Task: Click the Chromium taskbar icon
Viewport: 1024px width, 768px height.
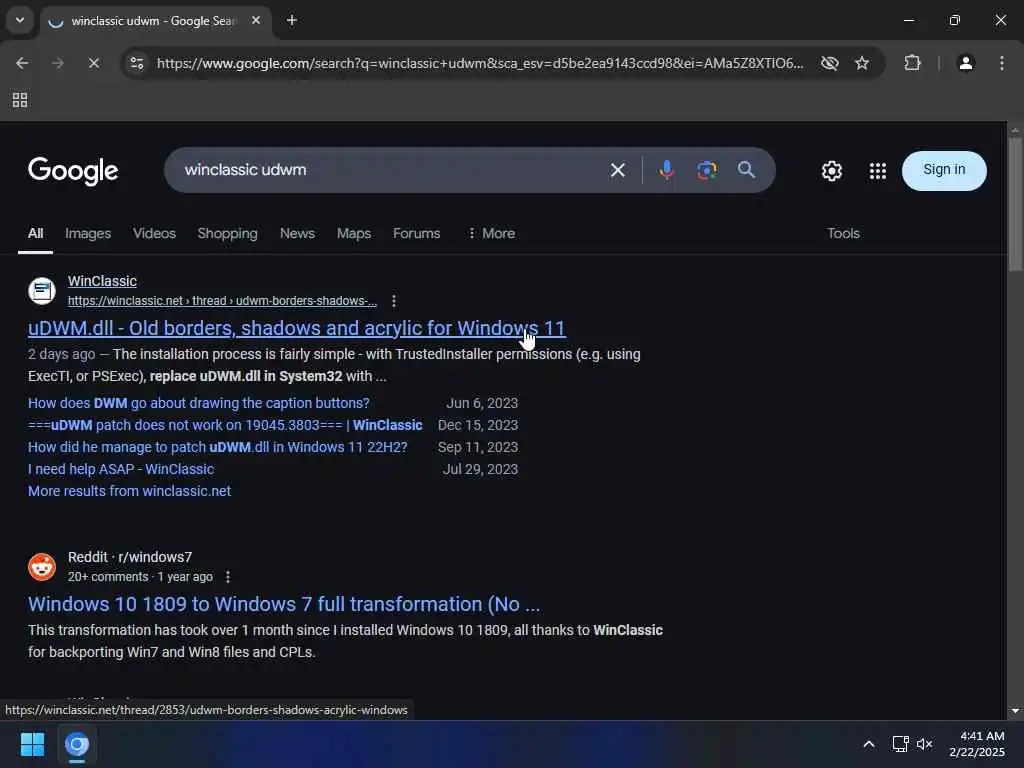Action: (77, 744)
